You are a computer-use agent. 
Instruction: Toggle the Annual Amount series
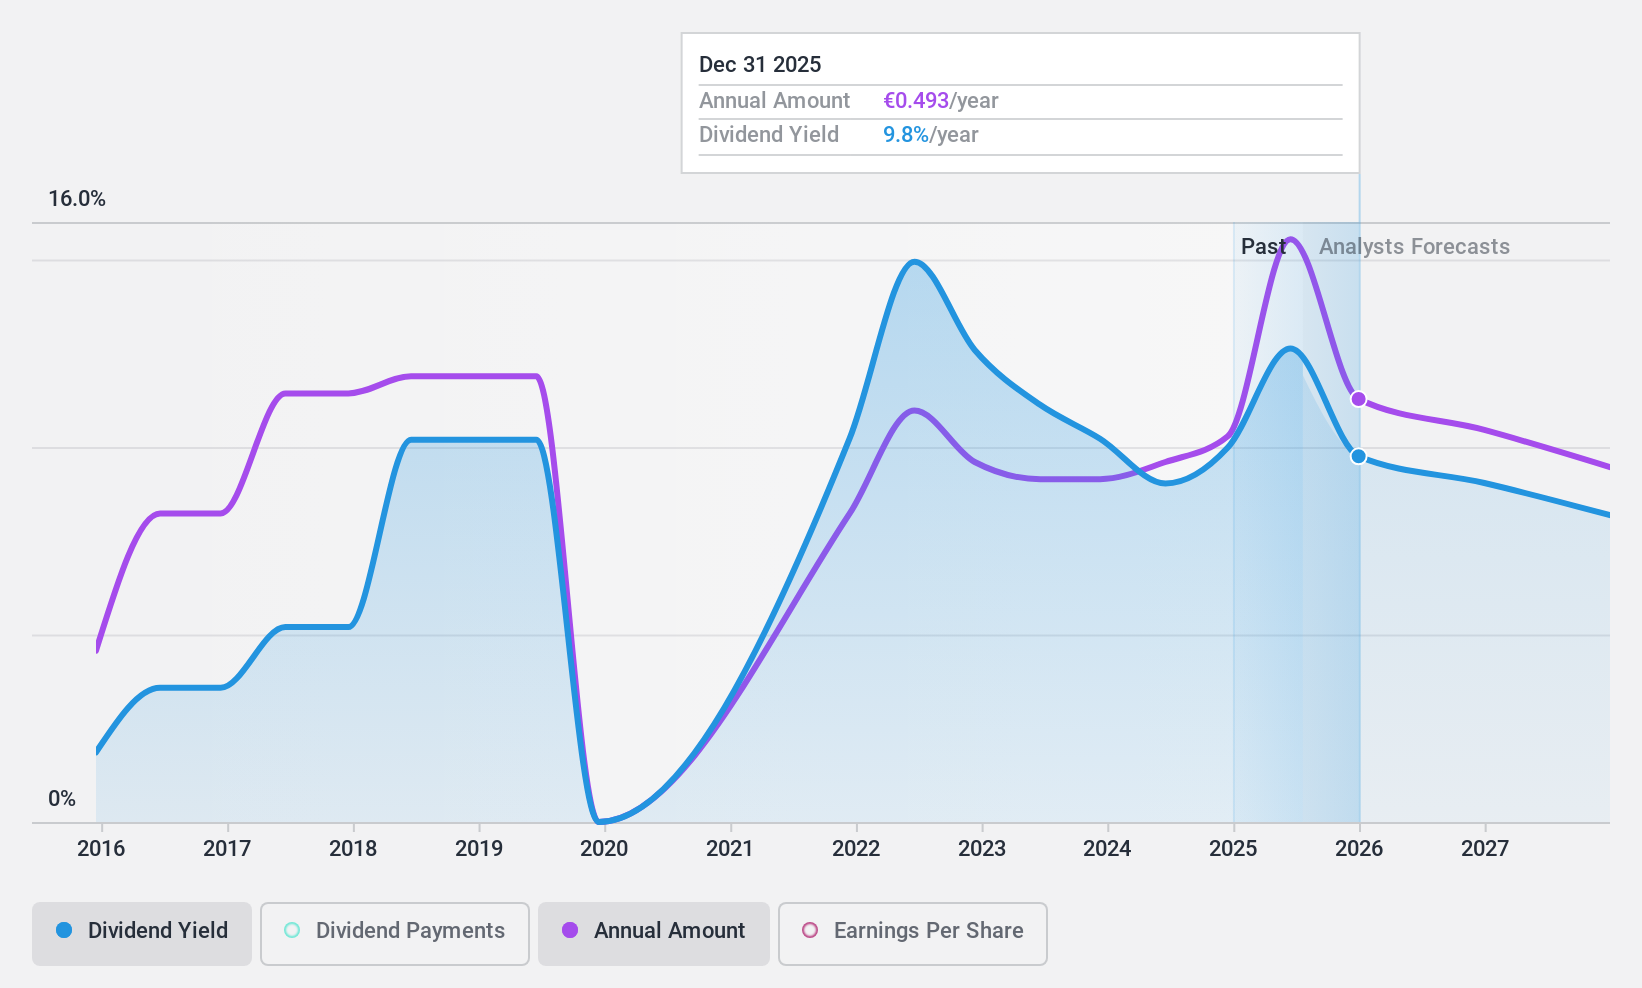click(x=654, y=934)
